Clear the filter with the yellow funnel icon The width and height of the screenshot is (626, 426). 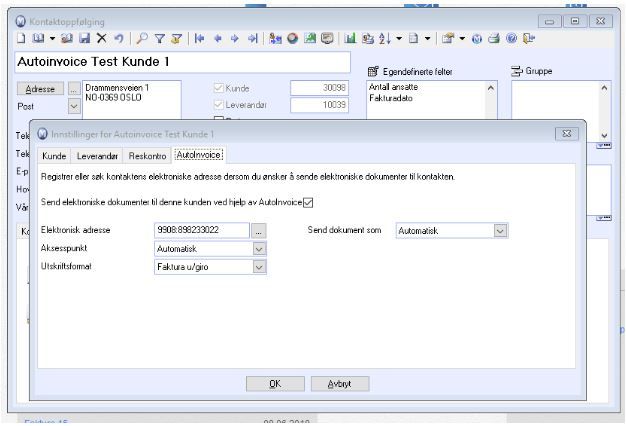click(176, 38)
